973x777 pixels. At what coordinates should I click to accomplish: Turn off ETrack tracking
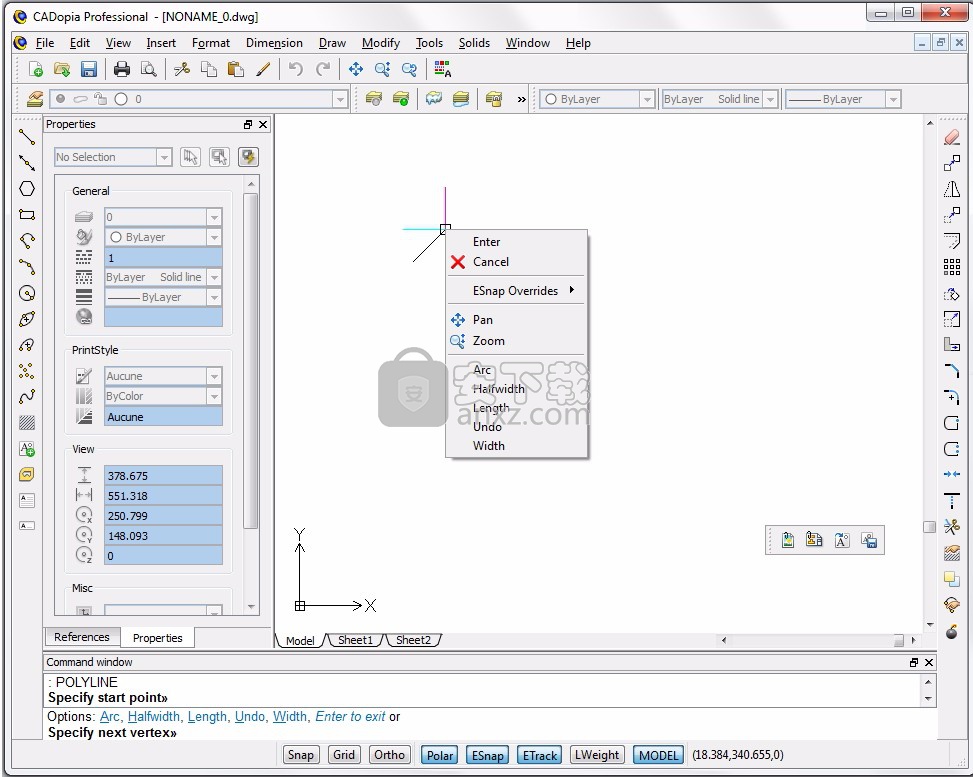pos(540,755)
